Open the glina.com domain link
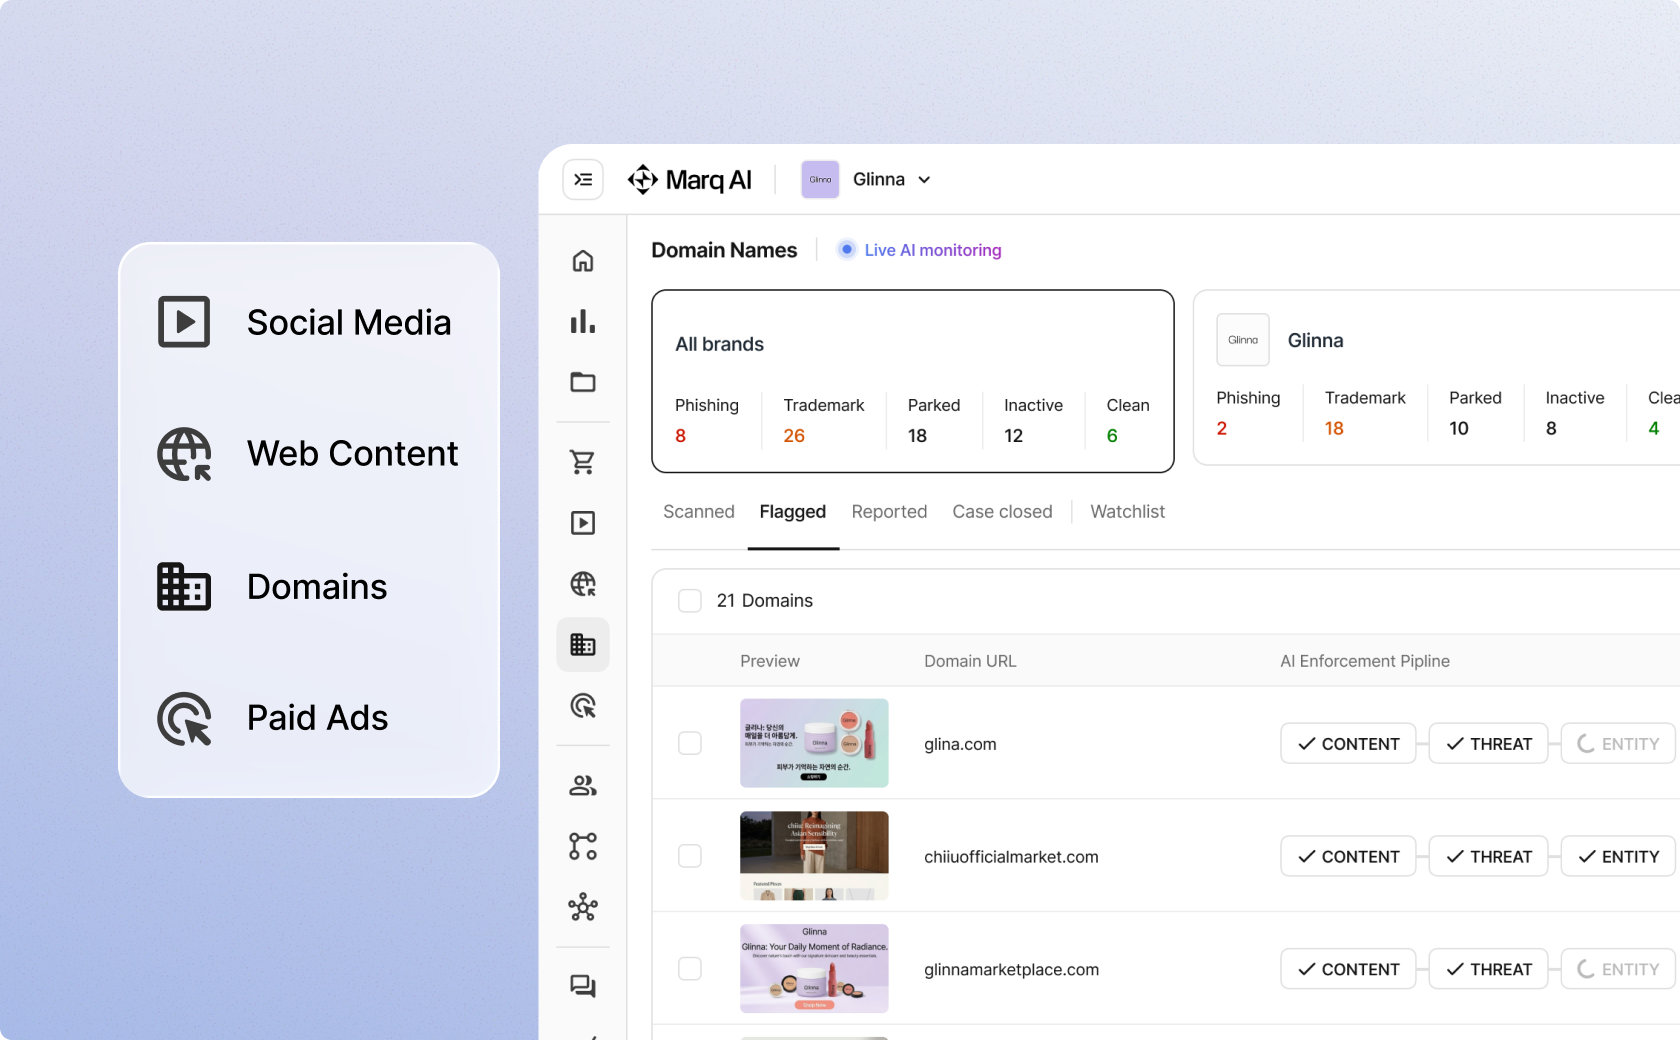The width and height of the screenshot is (1680, 1040). coord(960,744)
